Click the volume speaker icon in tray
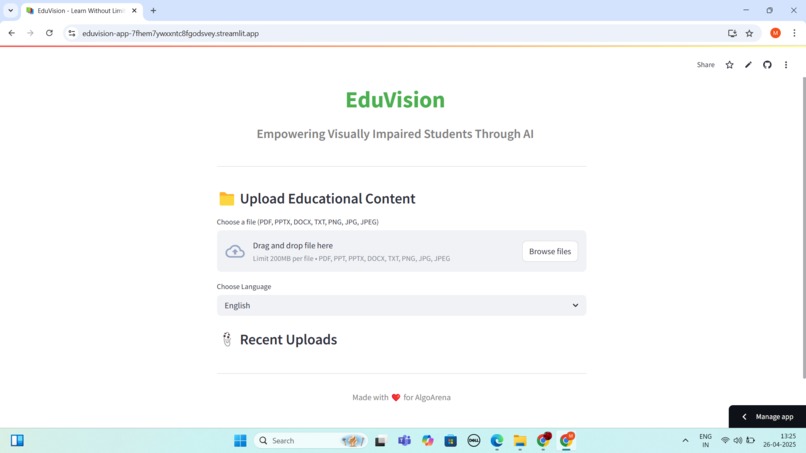Screen dimensions: 806x453 [x=738, y=441]
